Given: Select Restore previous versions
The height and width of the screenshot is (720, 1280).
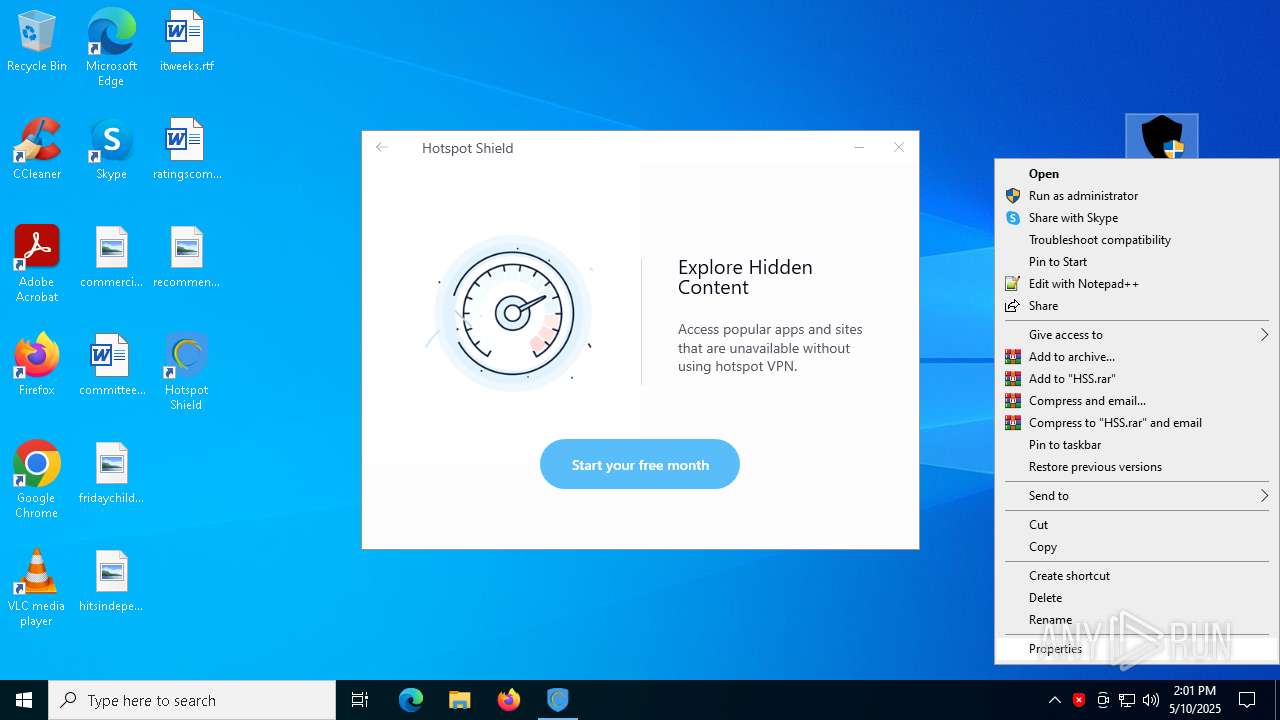Looking at the screenshot, I should (1137, 467).
